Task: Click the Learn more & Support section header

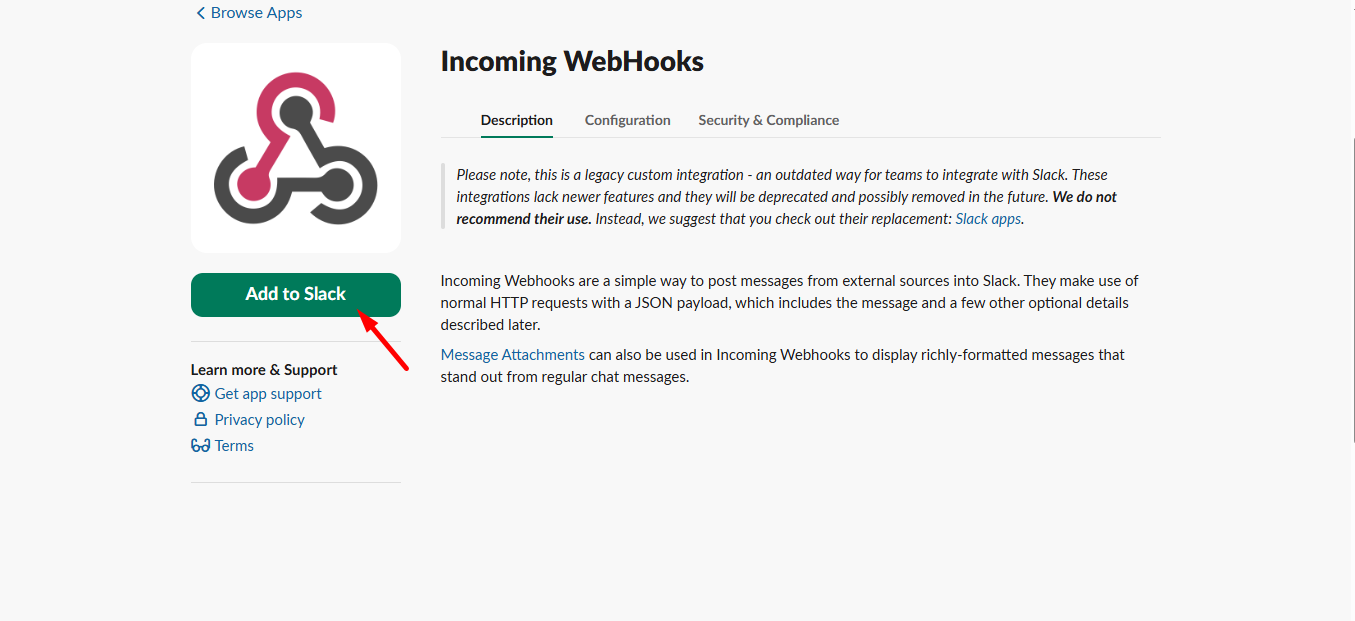Action: coord(263,369)
